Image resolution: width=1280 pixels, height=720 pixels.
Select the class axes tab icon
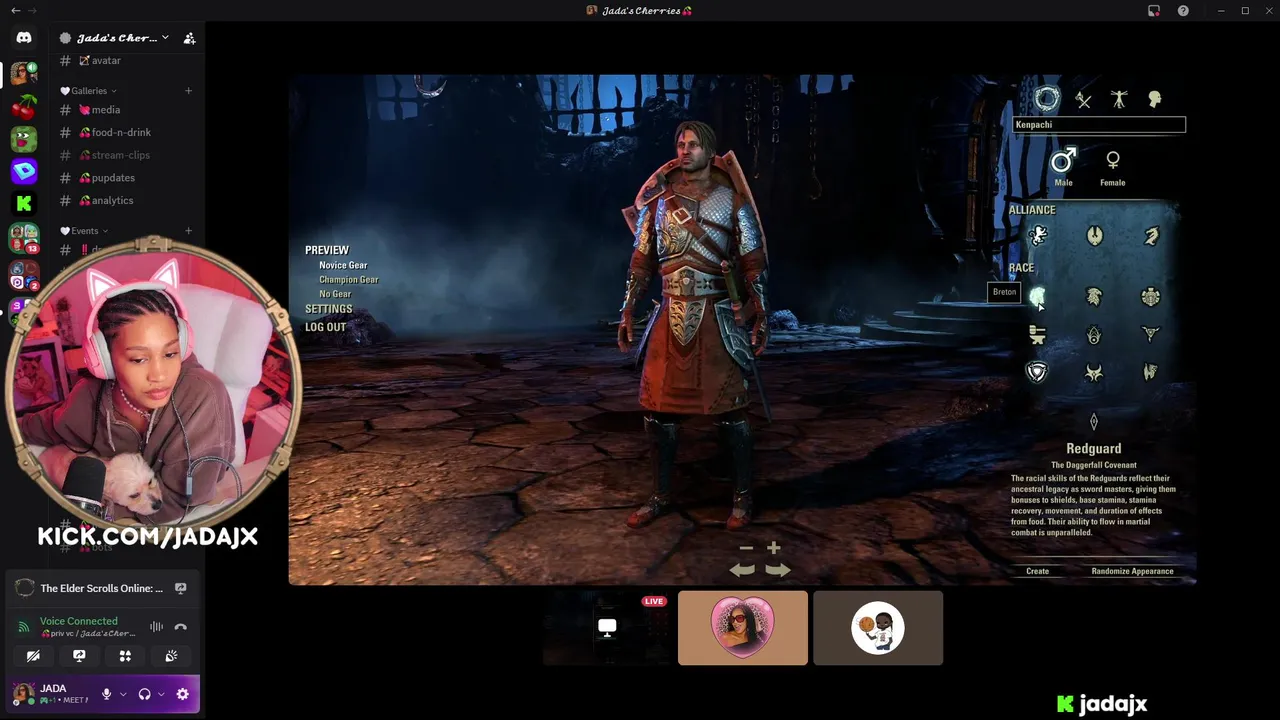tap(1083, 99)
